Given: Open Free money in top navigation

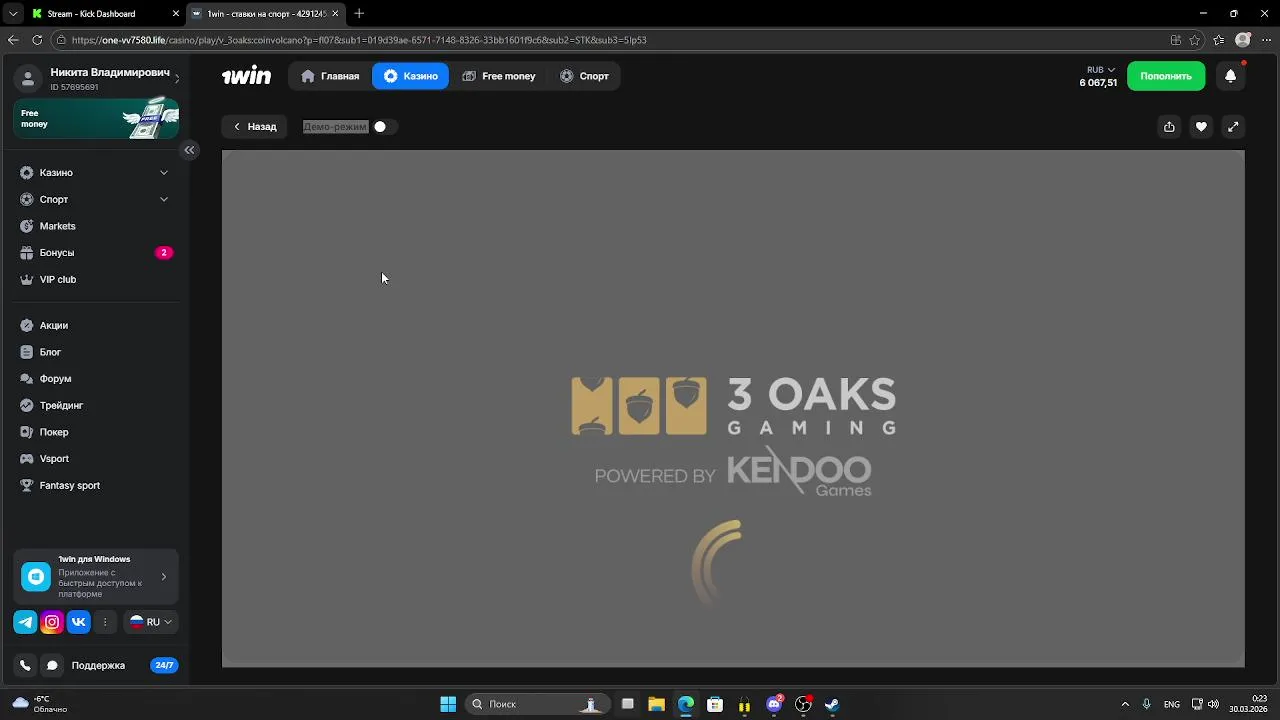Looking at the screenshot, I should [x=499, y=76].
